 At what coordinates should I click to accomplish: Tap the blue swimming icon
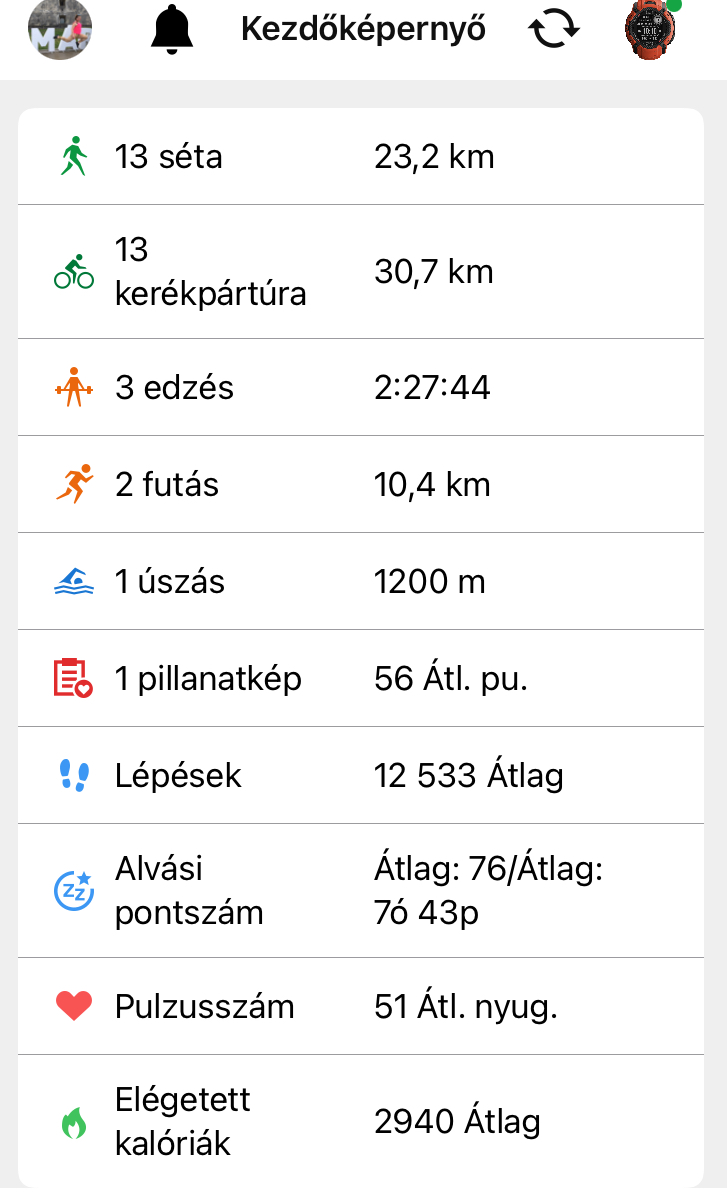click(x=73, y=582)
